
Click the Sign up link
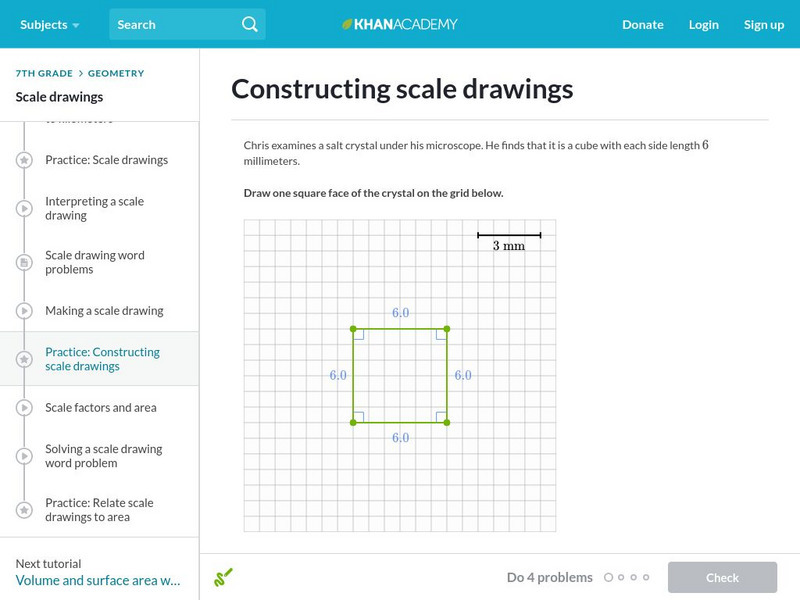coord(763,24)
